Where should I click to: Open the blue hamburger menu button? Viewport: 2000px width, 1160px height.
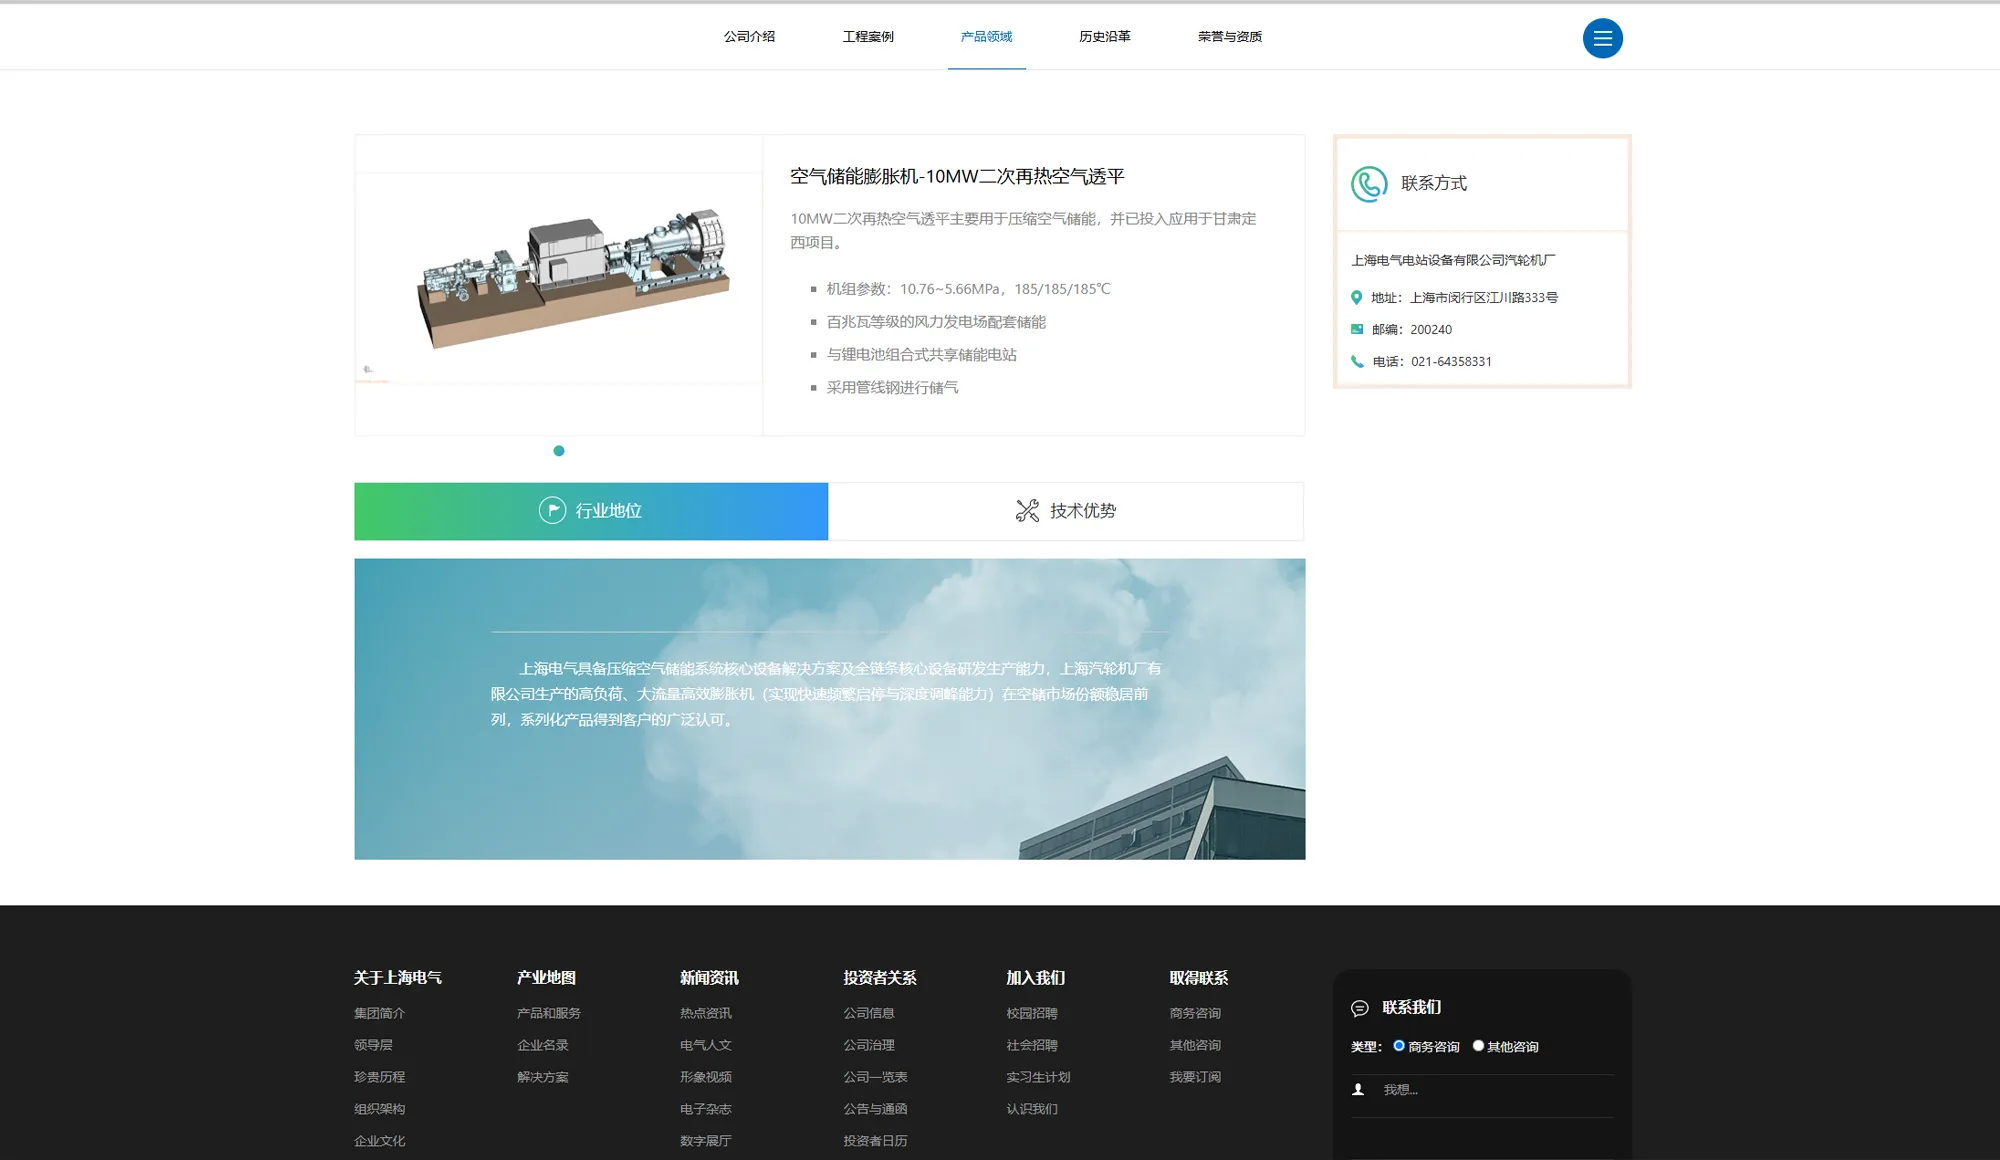click(1602, 39)
